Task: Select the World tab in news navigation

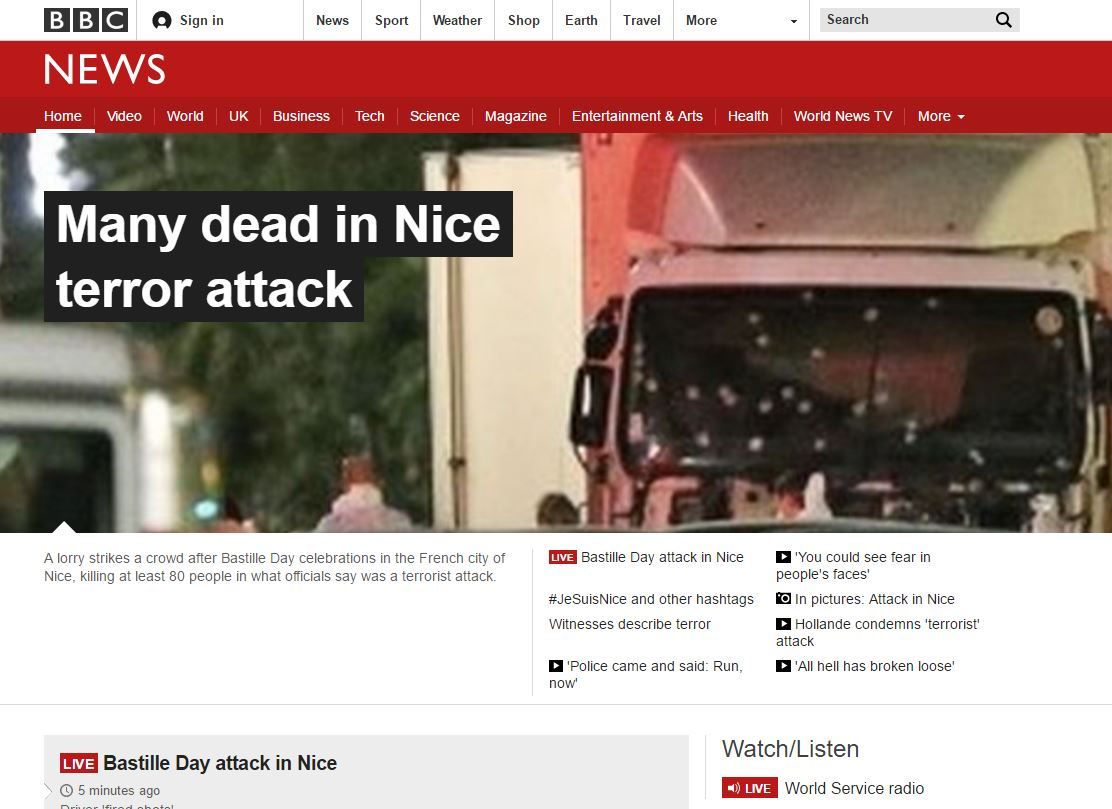Action: (x=185, y=116)
